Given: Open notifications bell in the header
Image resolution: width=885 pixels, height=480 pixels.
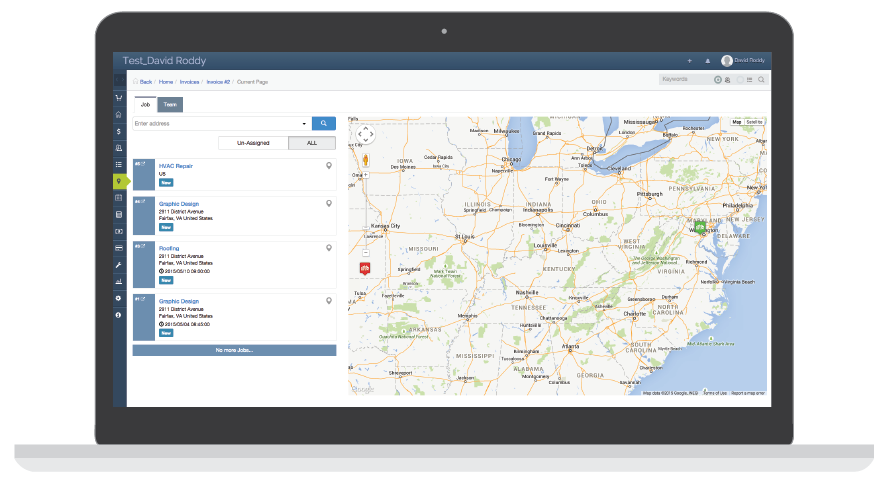Looking at the screenshot, I should coord(708,60).
